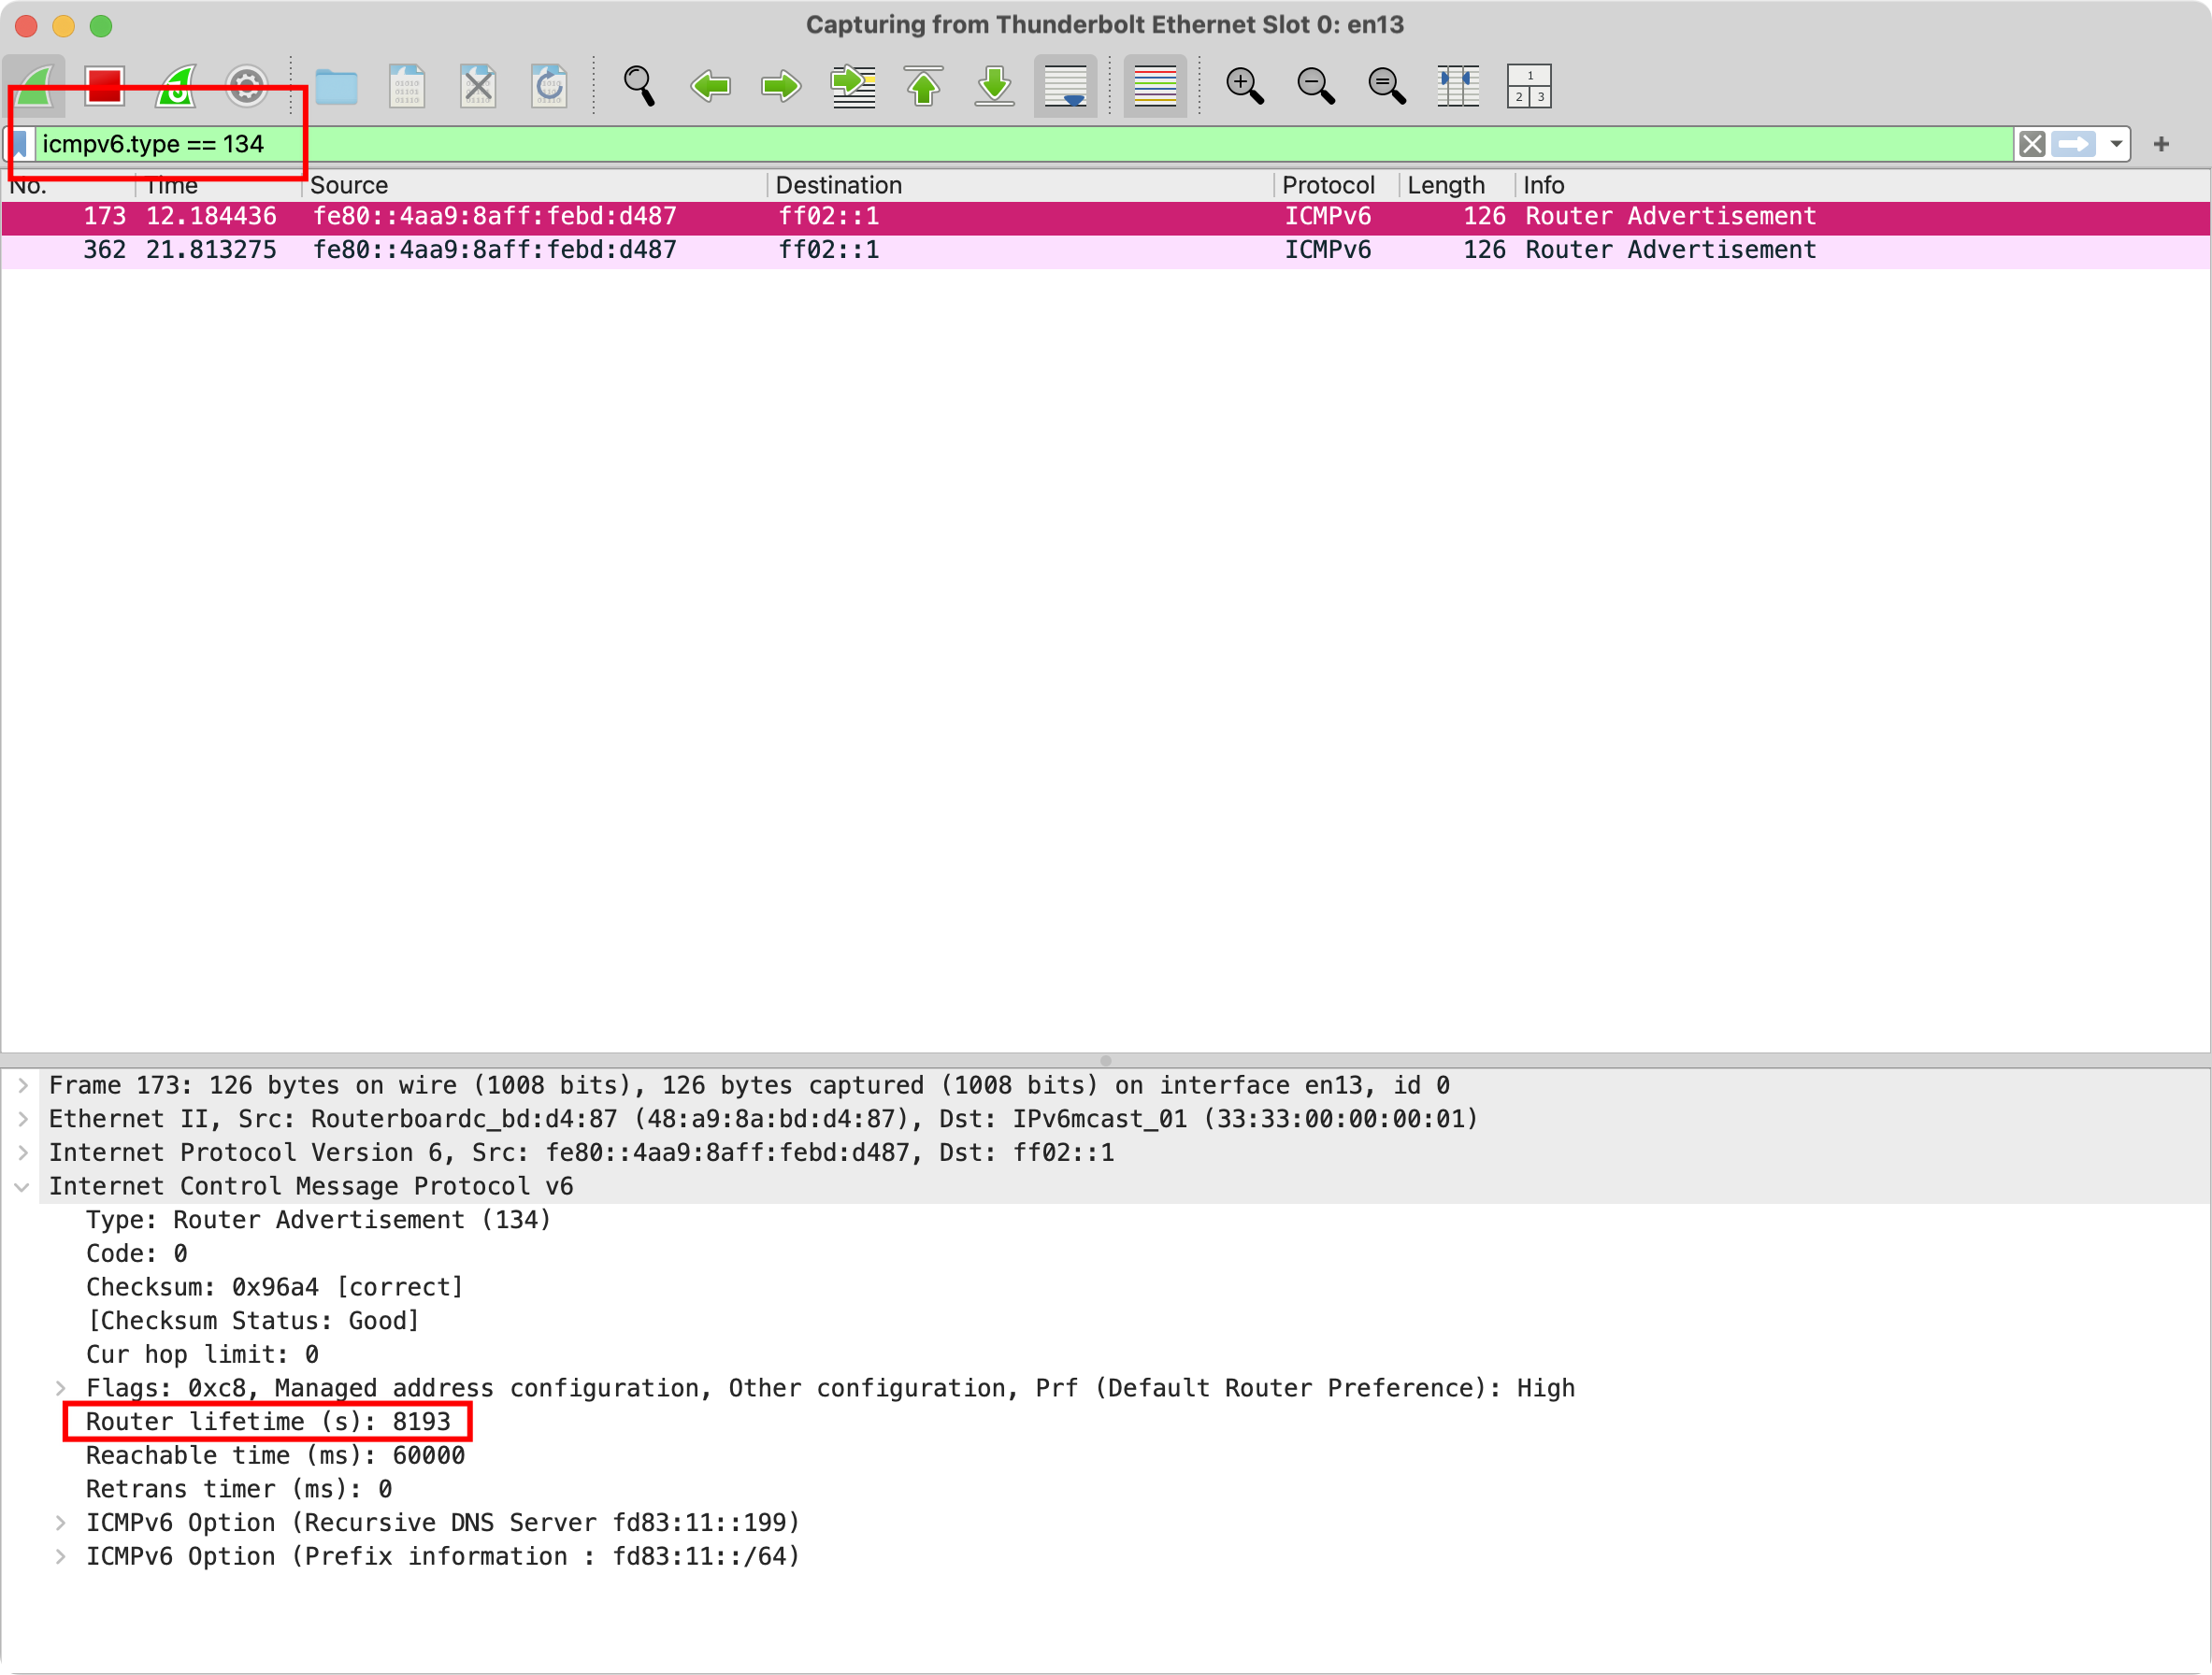The image size is (2212, 1675).
Task: Click the start capture shark fin icon
Action: 35,86
